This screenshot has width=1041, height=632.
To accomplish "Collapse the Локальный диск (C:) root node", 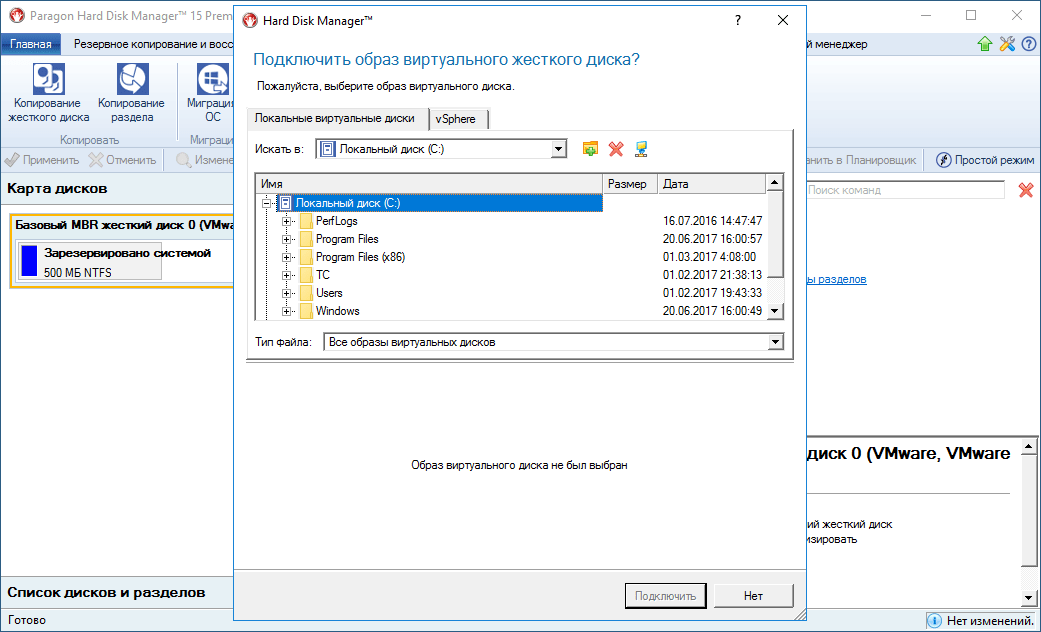I will click(267, 203).
